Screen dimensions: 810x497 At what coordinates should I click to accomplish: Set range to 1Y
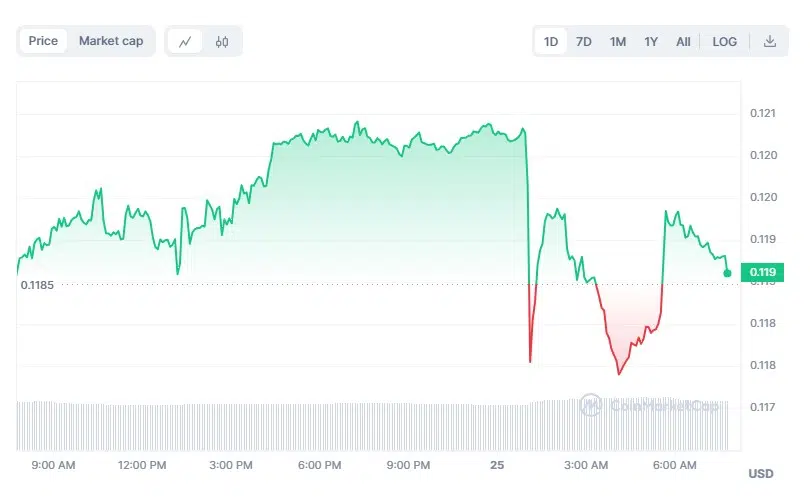pos(651,42)
